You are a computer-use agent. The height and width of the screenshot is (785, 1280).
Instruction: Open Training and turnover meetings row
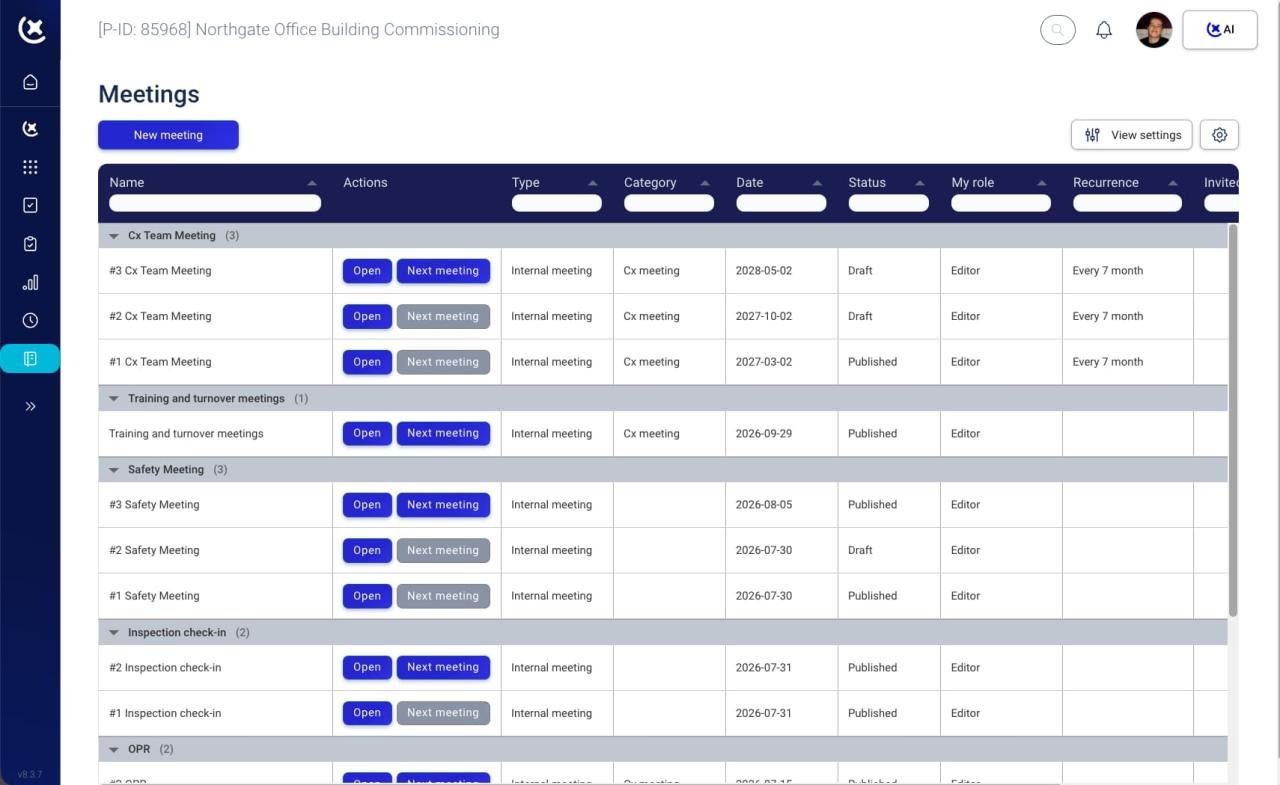367,434
